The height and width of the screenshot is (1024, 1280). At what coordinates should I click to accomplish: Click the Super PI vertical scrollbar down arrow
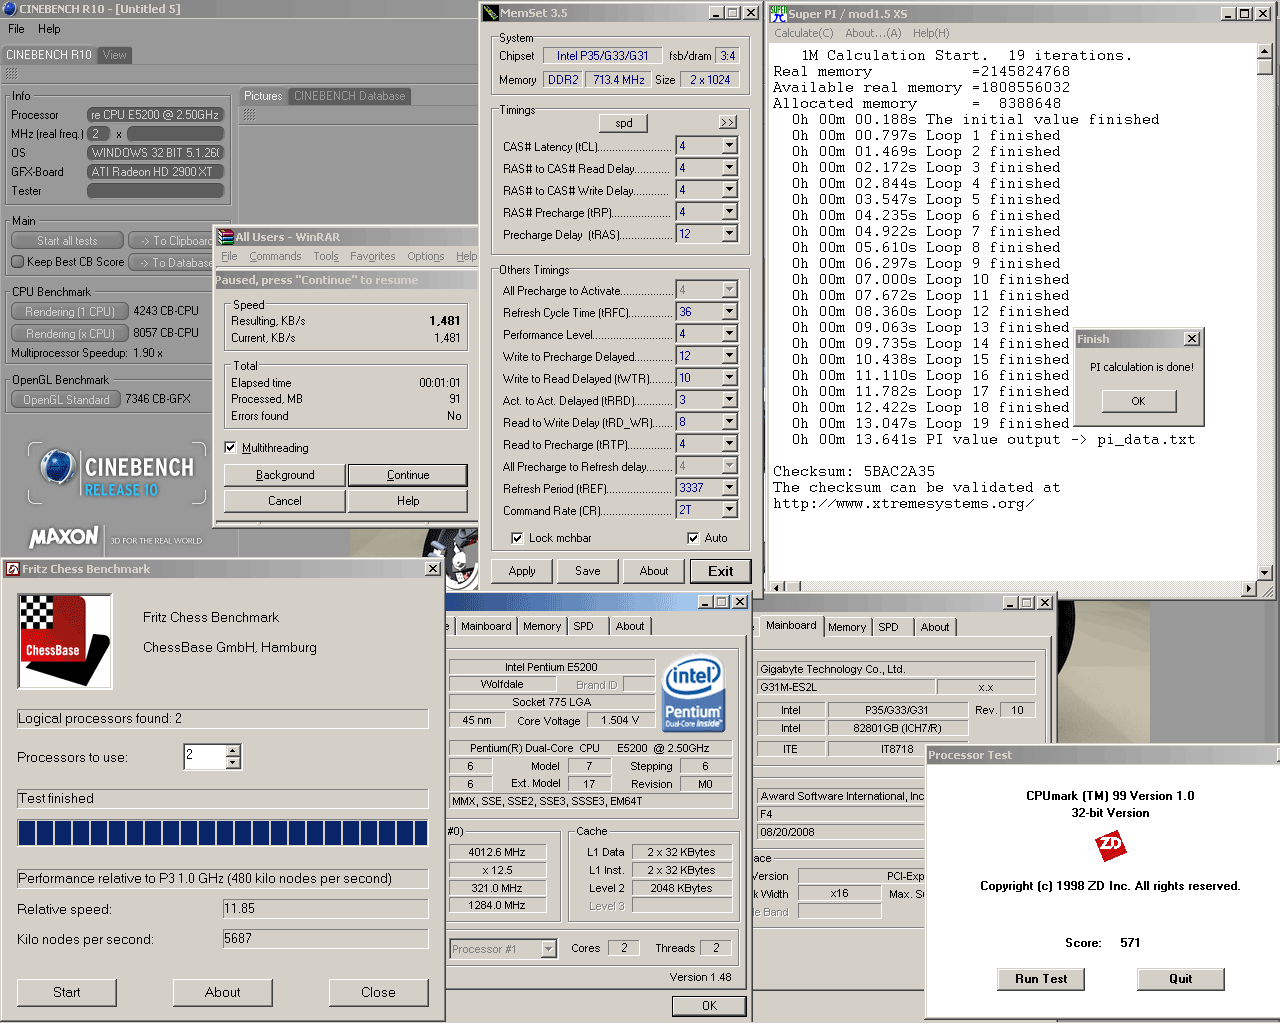[1265, 573]
